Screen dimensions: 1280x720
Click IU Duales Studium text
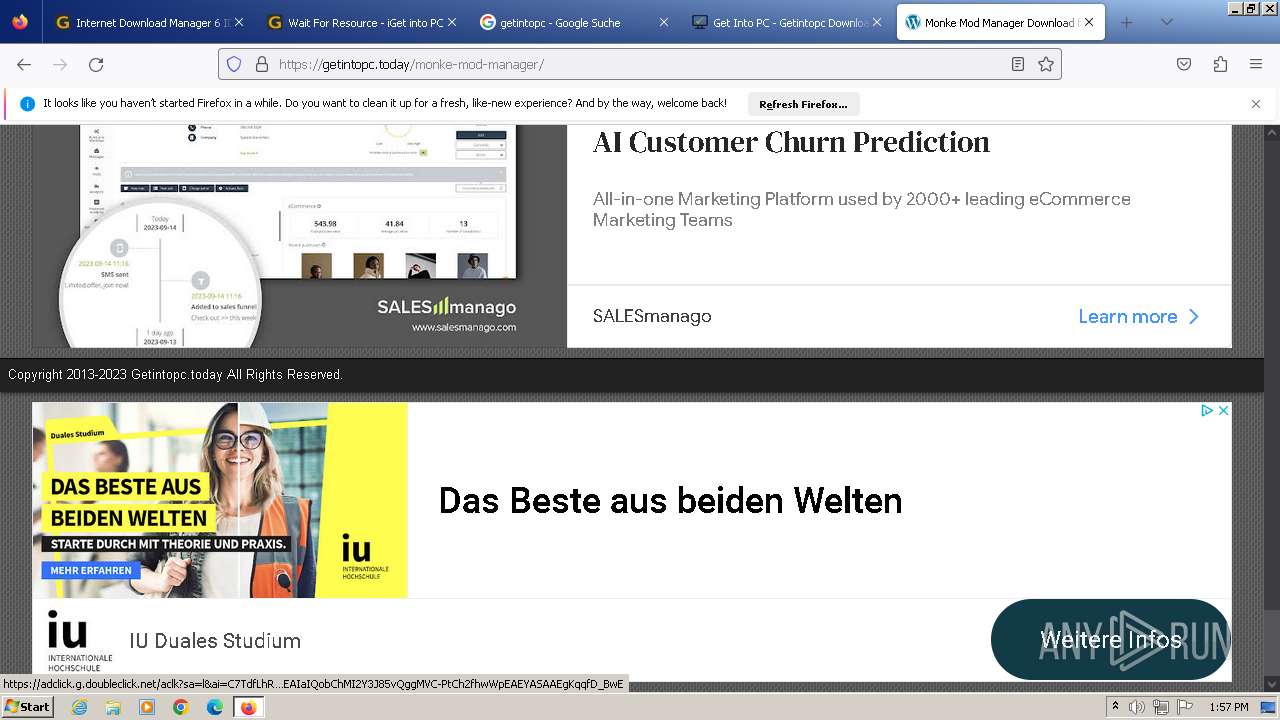coord(215,641)
